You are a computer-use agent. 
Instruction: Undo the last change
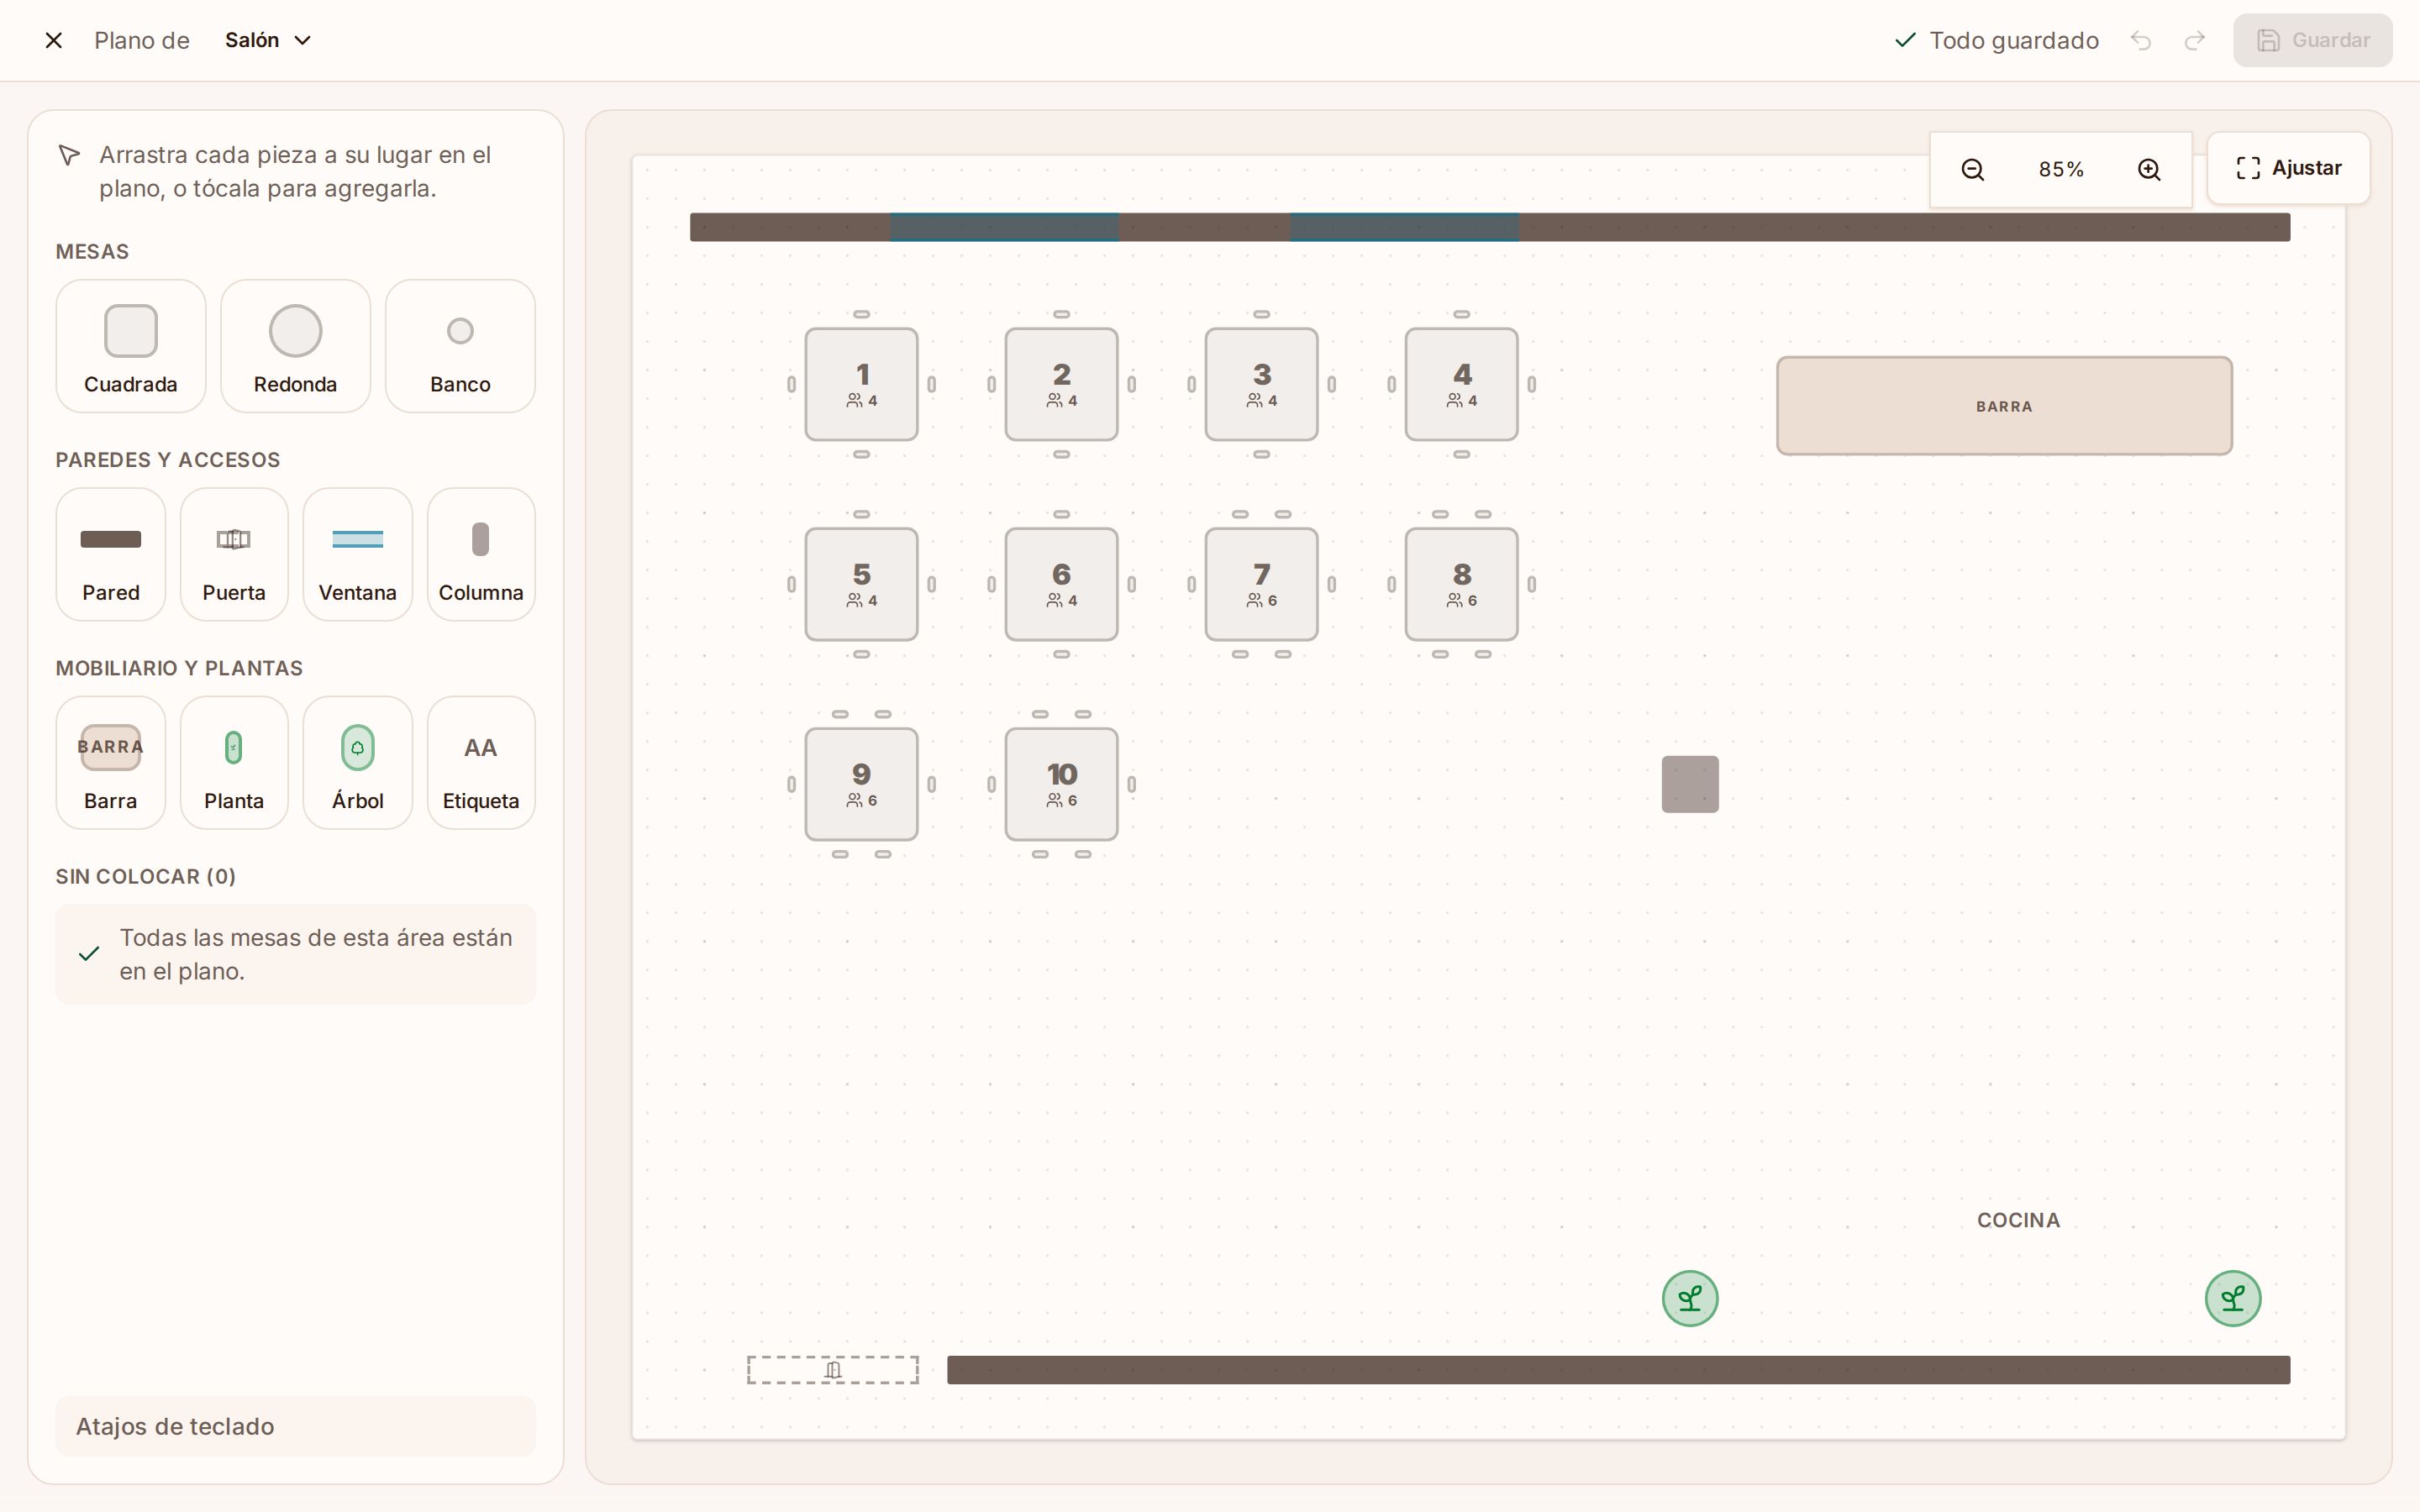coord(2141,40)
